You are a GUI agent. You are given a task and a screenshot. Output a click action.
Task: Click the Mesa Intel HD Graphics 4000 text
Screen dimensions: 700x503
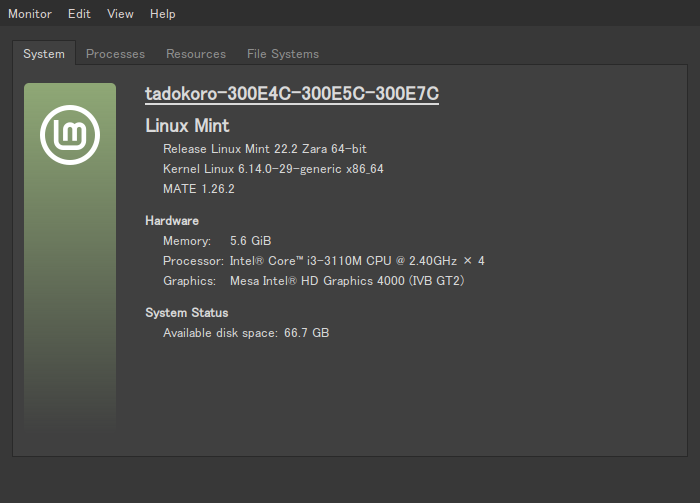pyautogui.click(x=347, y=281)
